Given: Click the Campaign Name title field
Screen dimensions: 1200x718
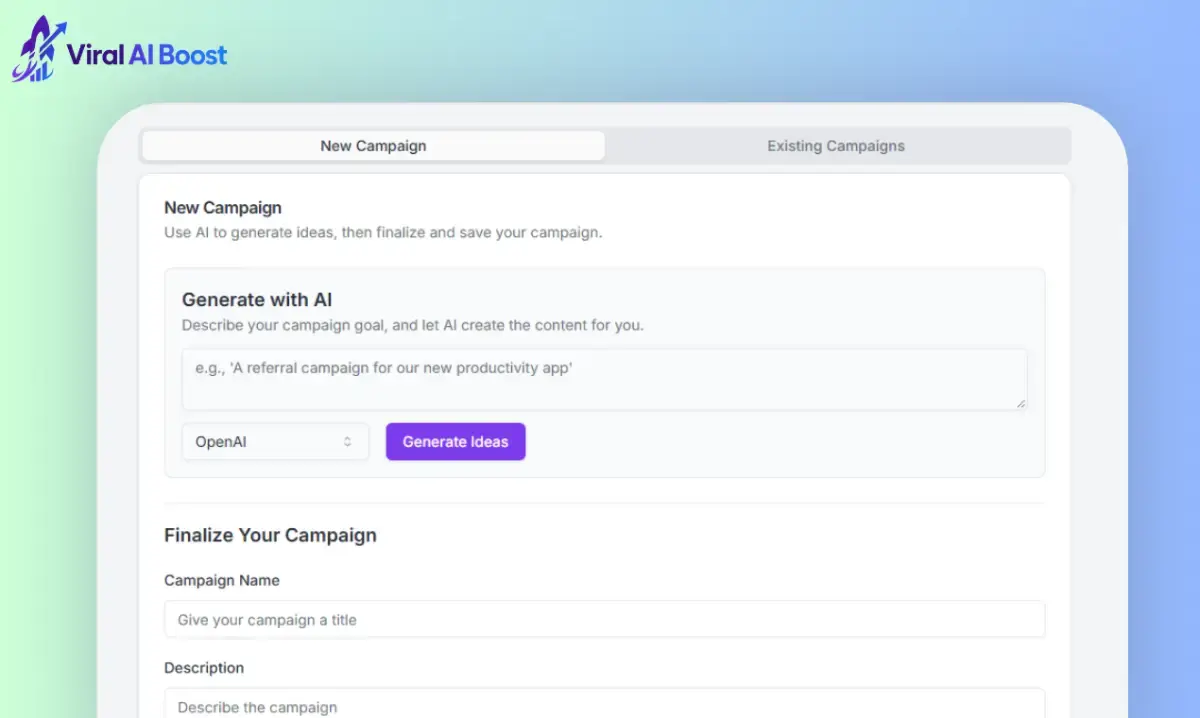Looking at the screenshot, I should click(604, 619).
